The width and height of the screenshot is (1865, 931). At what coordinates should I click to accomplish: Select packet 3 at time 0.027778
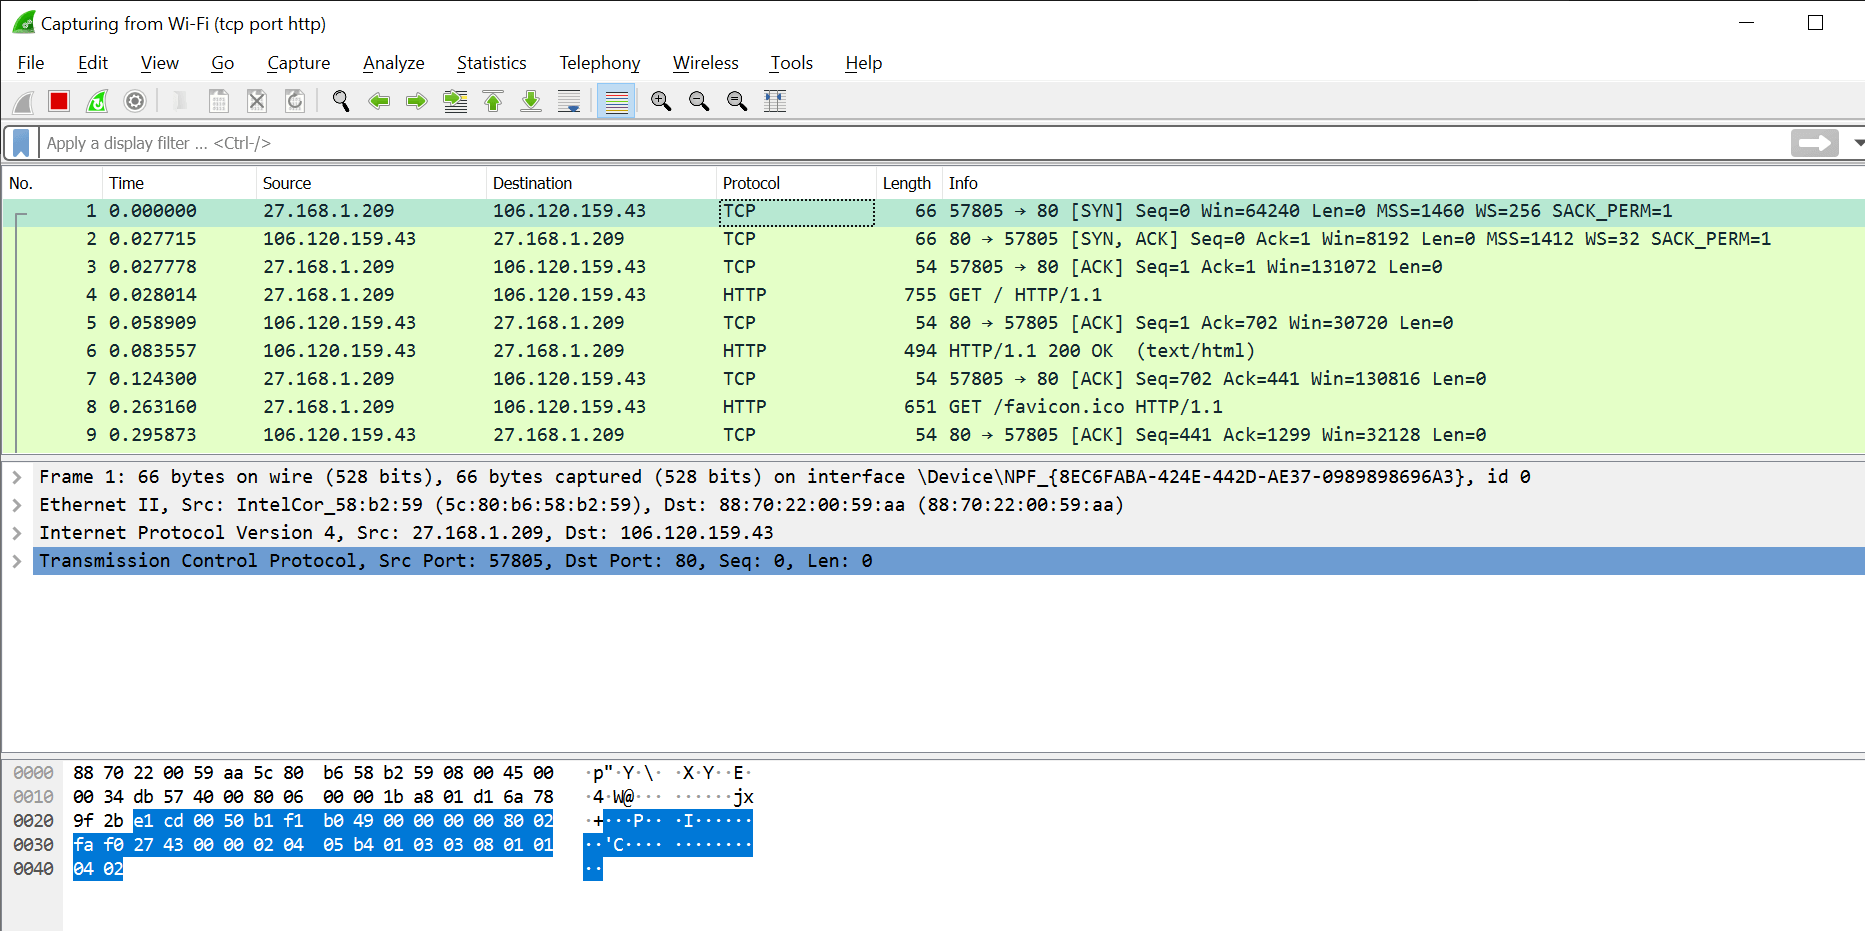pos(933,267)
